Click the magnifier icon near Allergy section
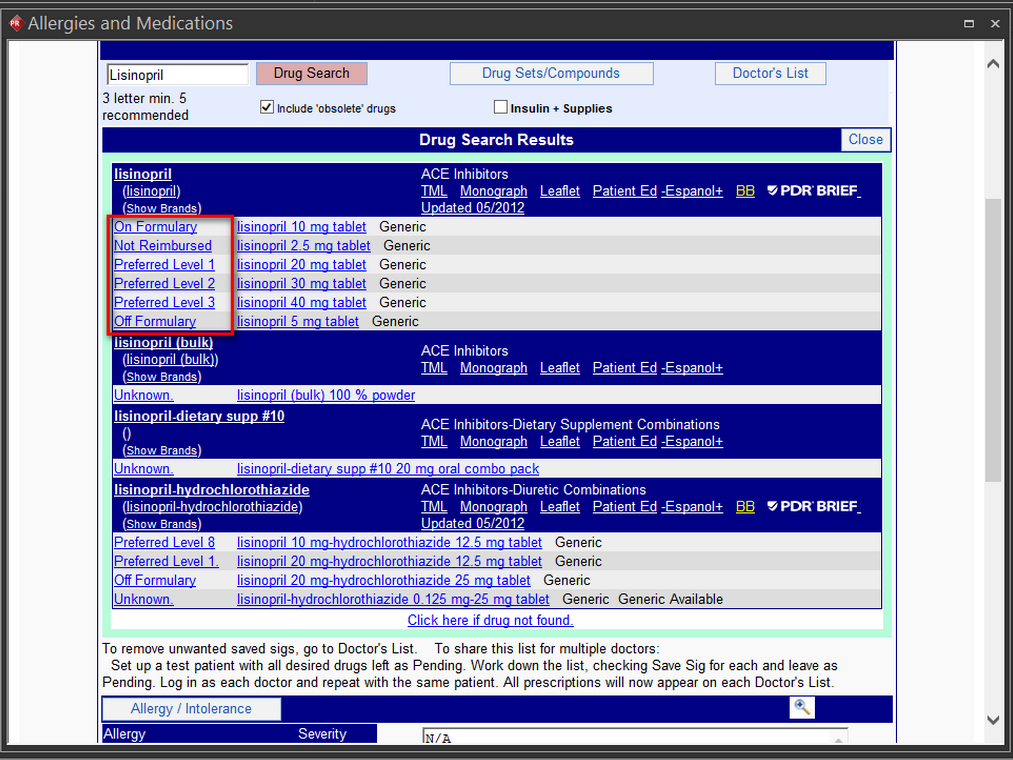Viewport: 1013px width, 760px height. pos(802,708)
